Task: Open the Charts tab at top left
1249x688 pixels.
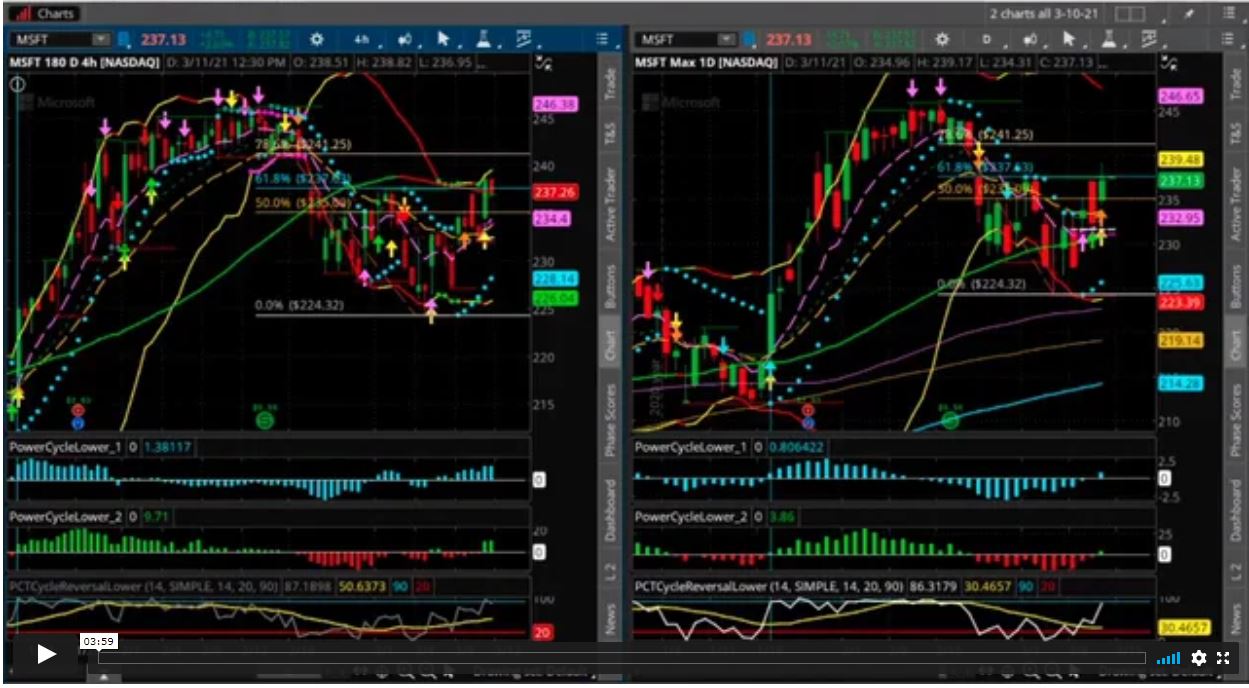Action: tap(45, 14)
